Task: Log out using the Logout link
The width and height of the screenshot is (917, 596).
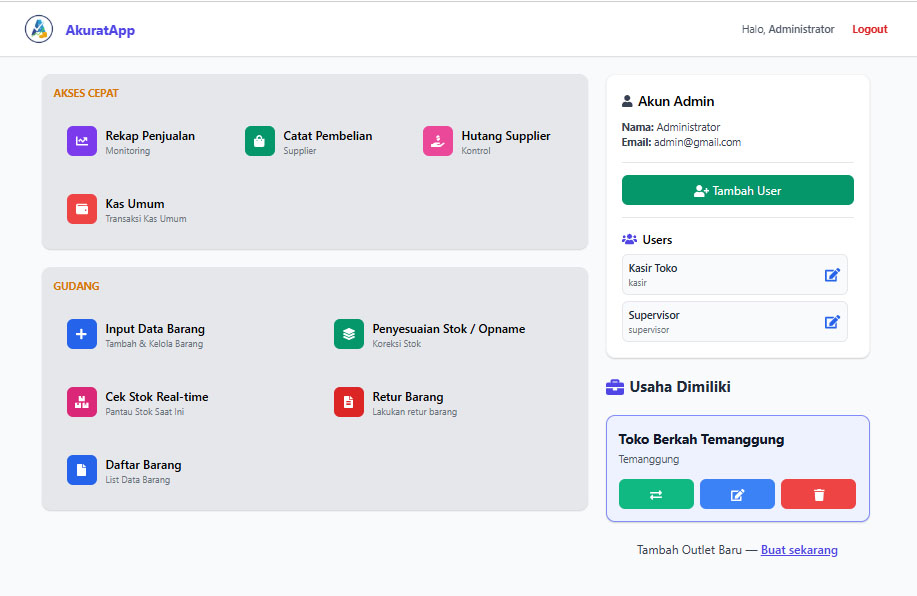Action: click(x=869, y=30)
